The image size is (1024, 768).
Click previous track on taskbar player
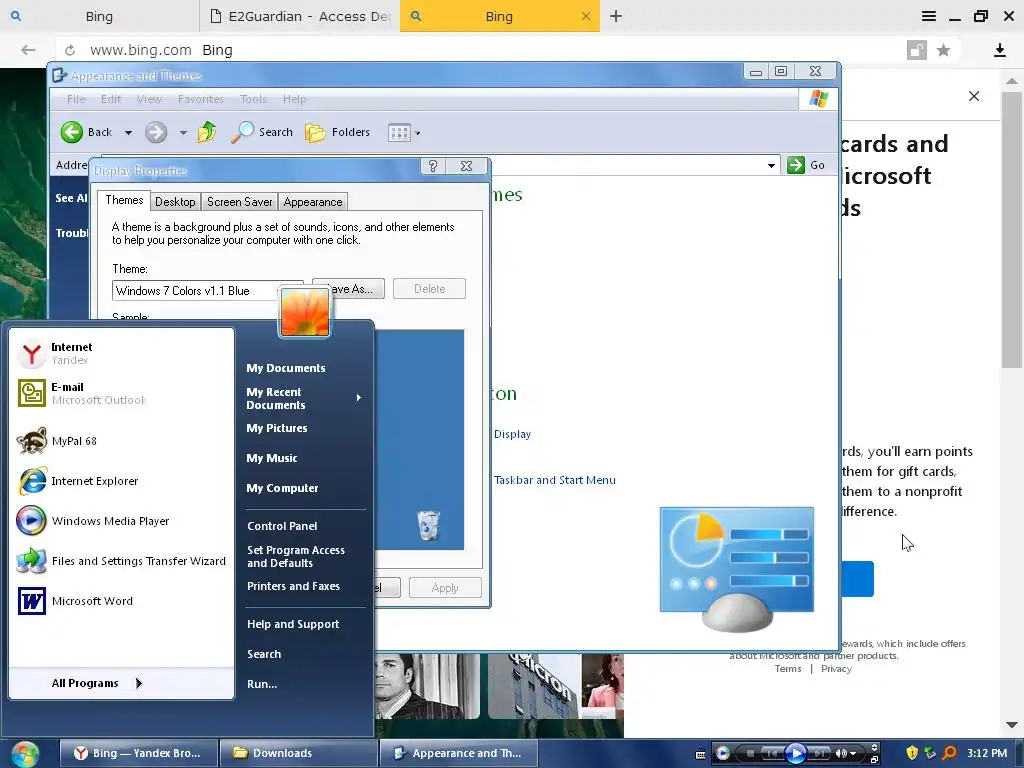pos(771,754)
